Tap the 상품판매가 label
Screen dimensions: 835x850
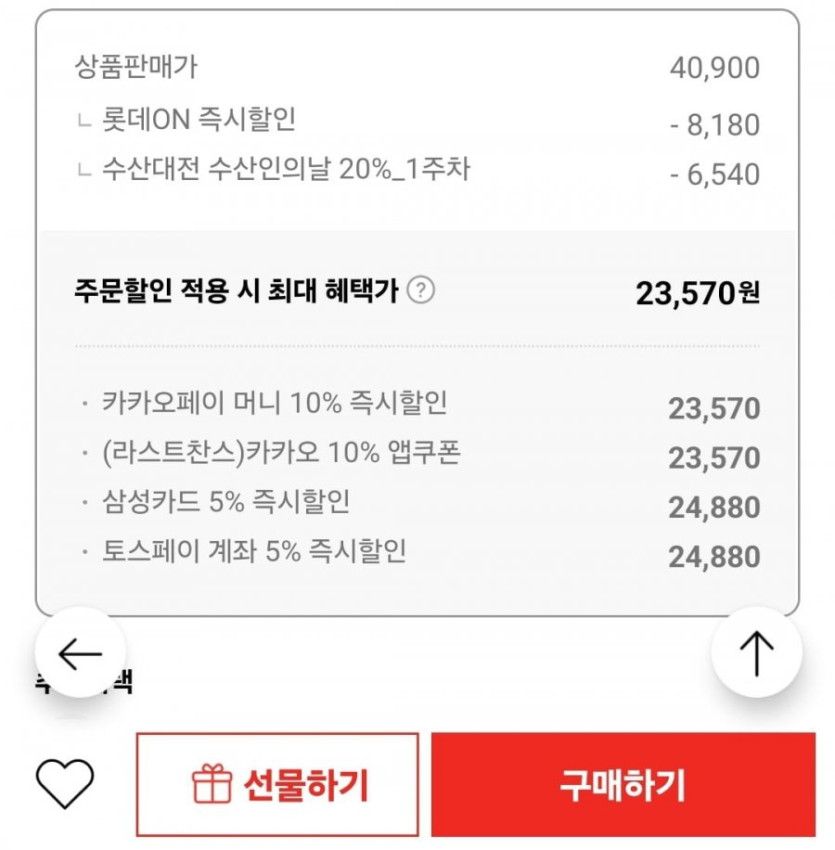(136, 67)
